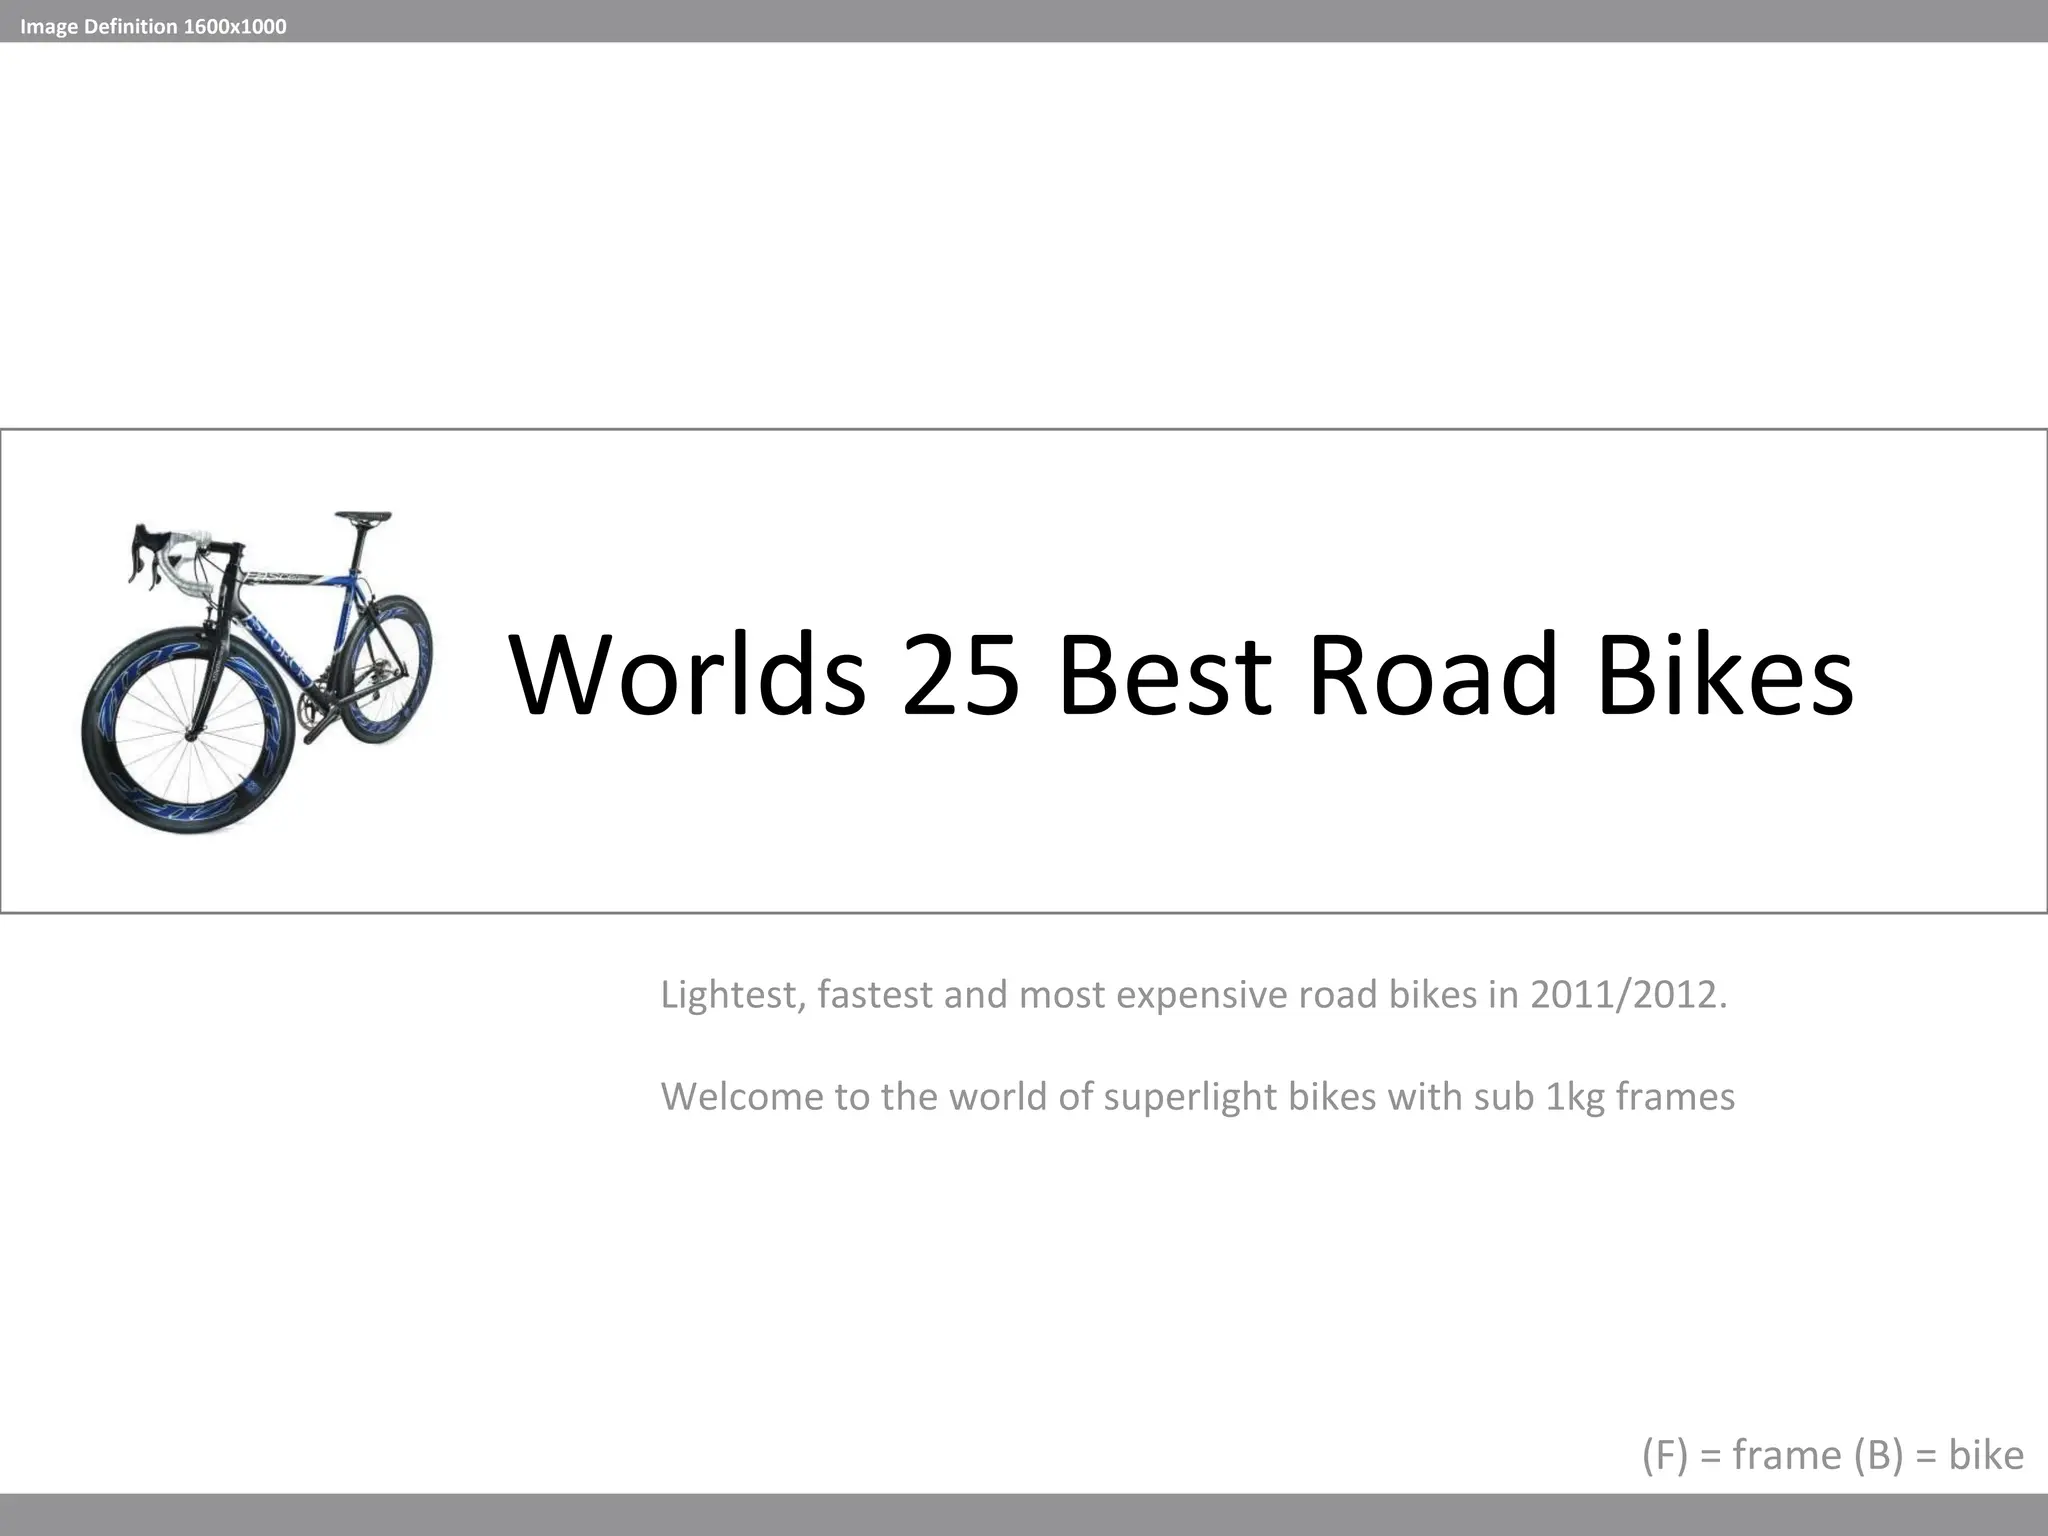Viewport: 2048px width, 1536px height.
Task: Click the number '25' in title
Action: pos(960,675)
